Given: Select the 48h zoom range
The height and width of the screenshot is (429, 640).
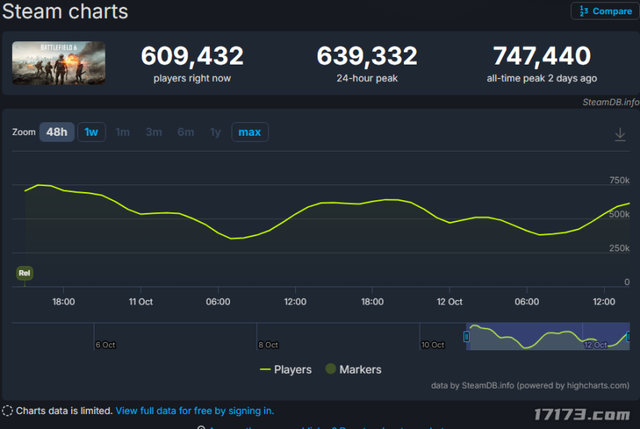Looking at the screenshot, I should pos(57,132).
